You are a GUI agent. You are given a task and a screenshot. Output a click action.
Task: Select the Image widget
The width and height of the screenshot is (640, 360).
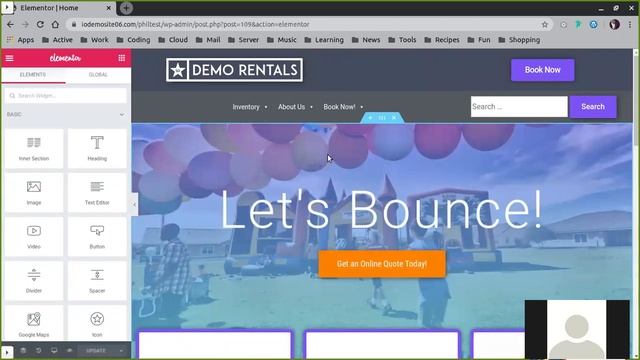coord(34,193)
